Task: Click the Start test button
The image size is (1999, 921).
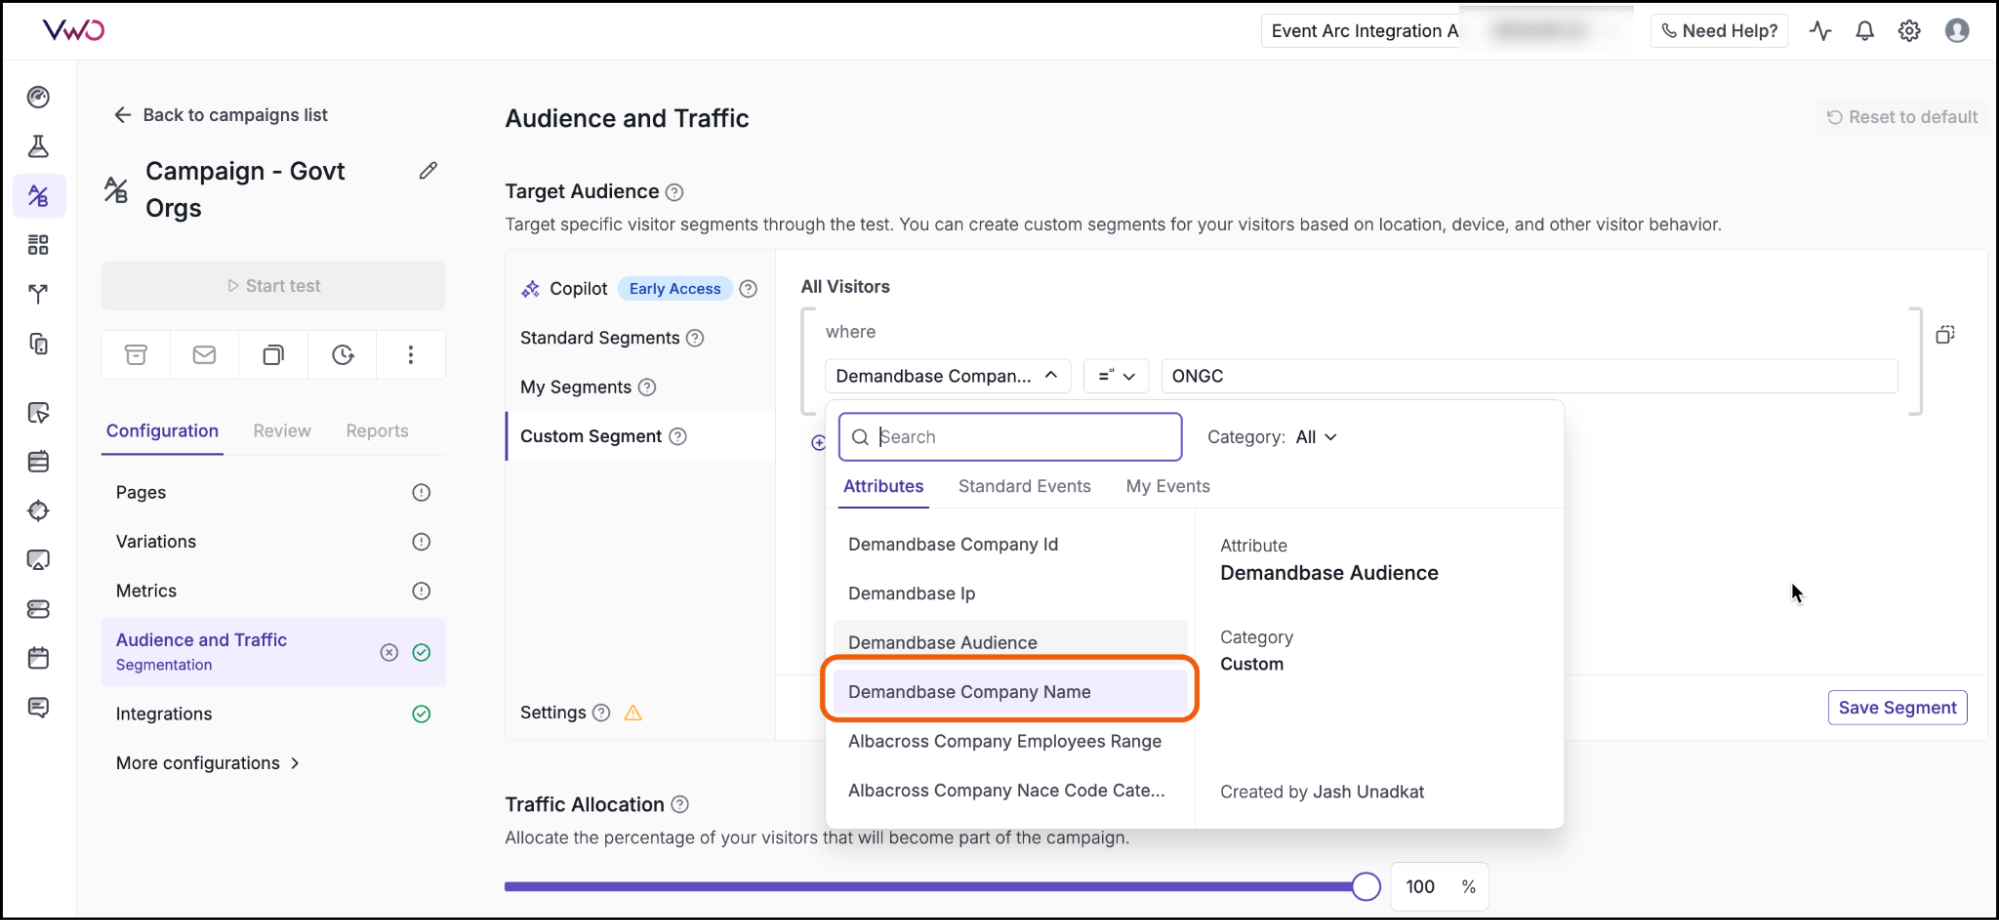Action: tap(273, 286)
